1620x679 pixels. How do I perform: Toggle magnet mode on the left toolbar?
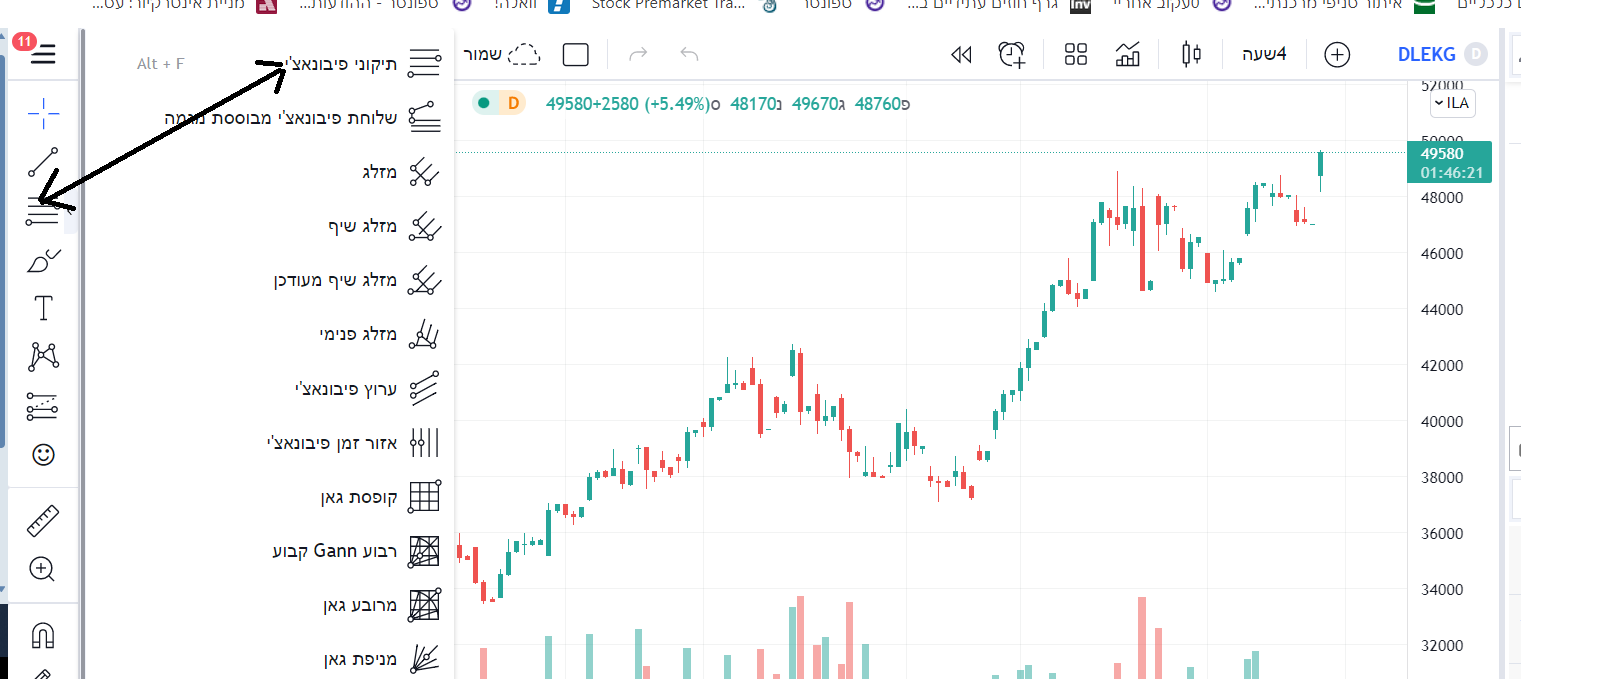(x=43, y=635)
